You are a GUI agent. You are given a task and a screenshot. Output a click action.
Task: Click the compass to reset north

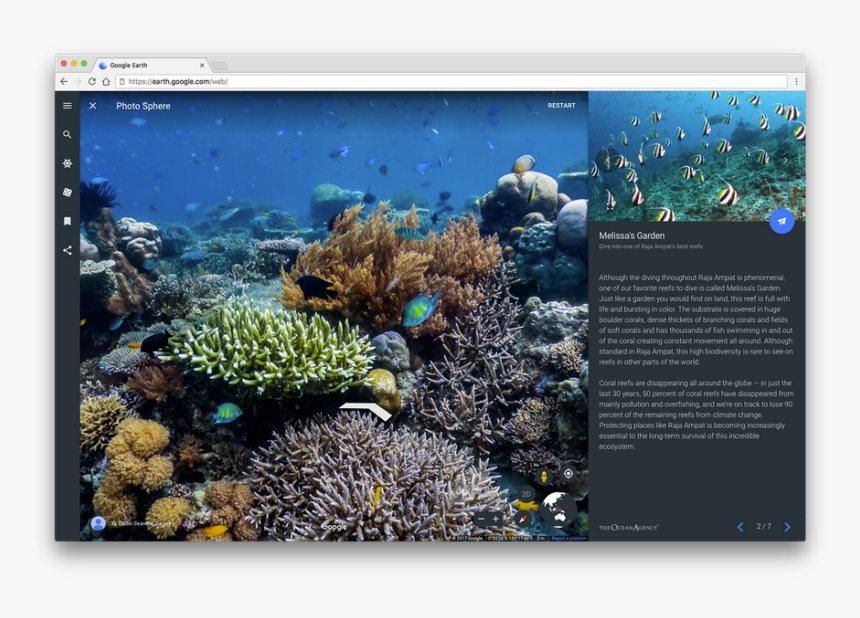tap(522, 518)
